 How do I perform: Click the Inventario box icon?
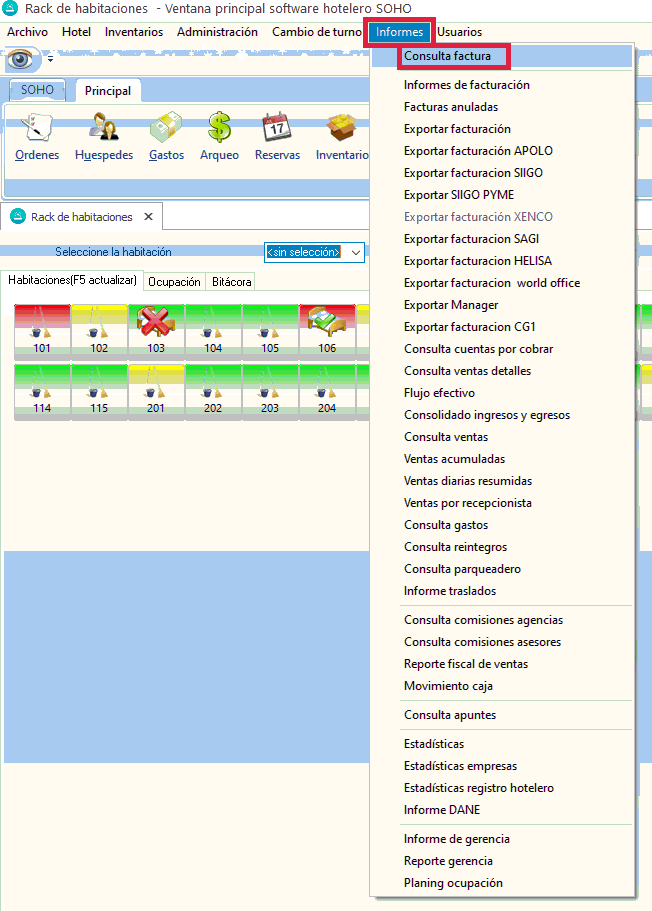coord(341,137)
